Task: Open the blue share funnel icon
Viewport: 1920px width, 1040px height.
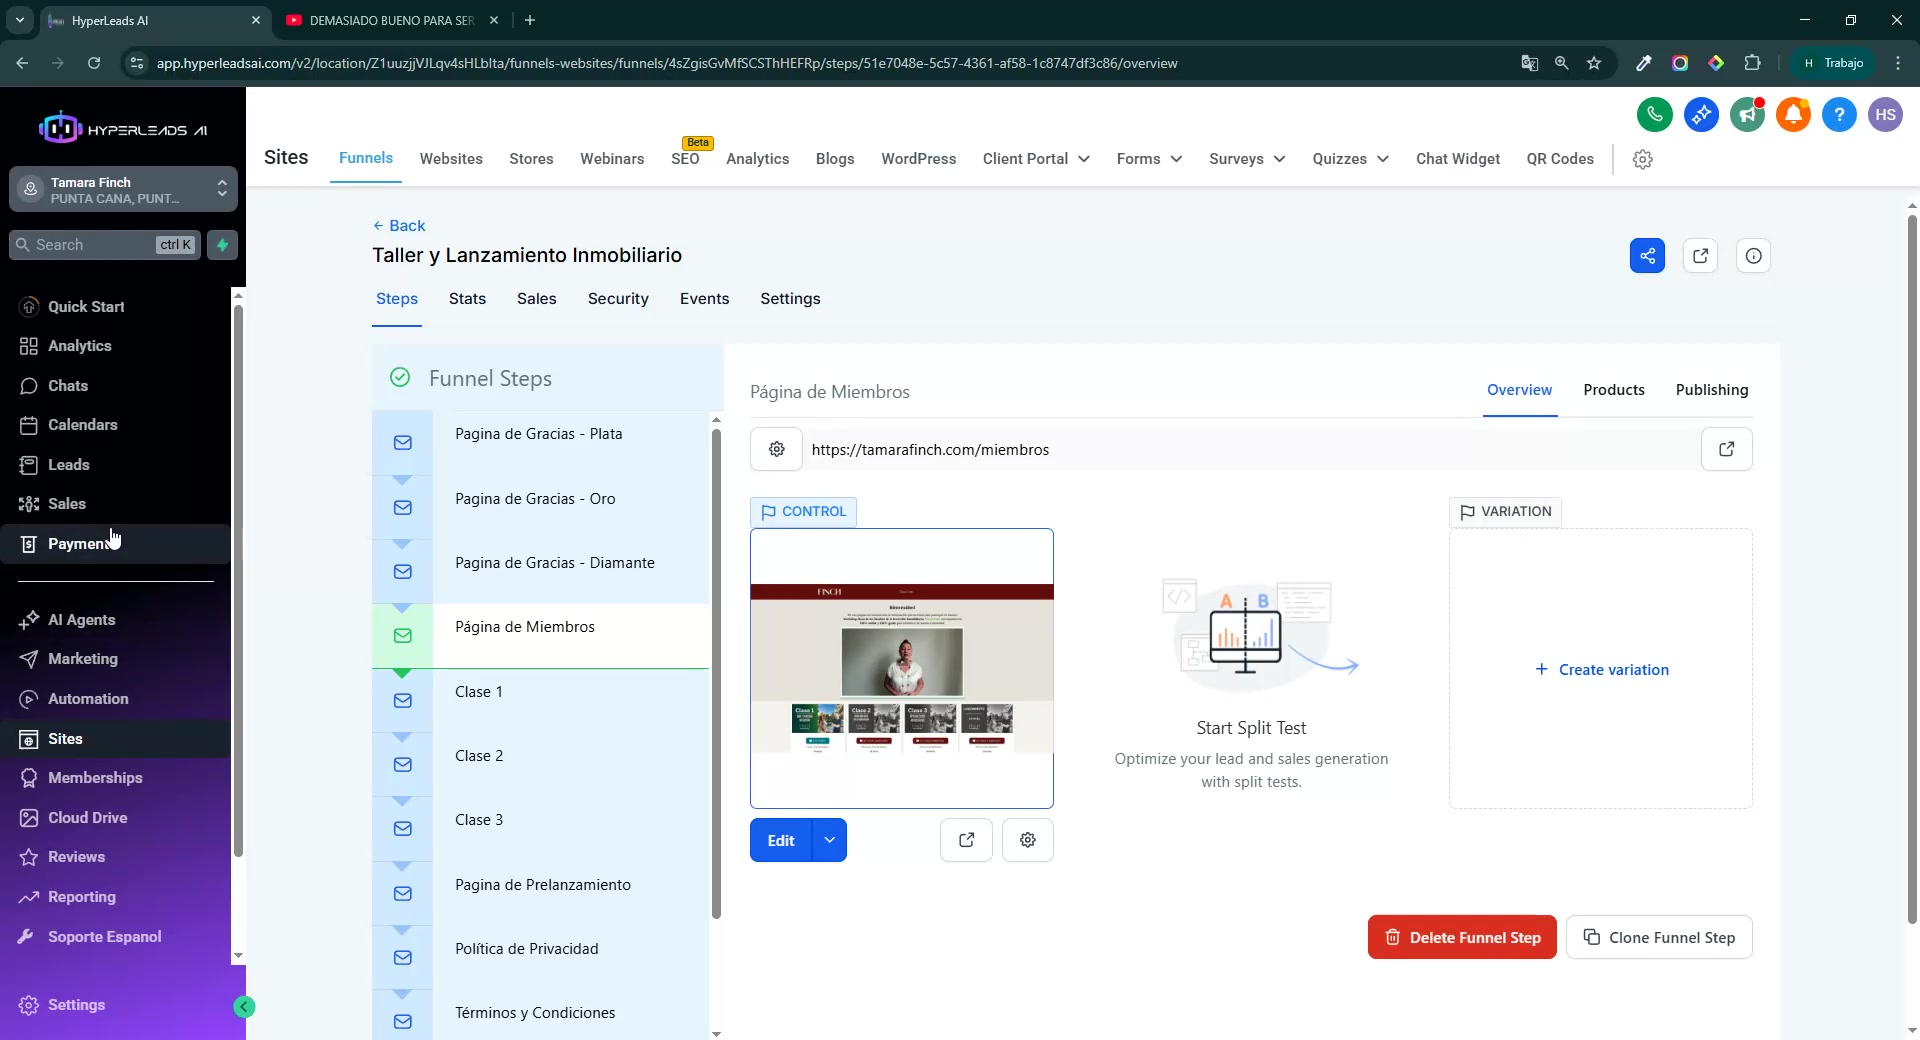Action: pos(1647,256)
